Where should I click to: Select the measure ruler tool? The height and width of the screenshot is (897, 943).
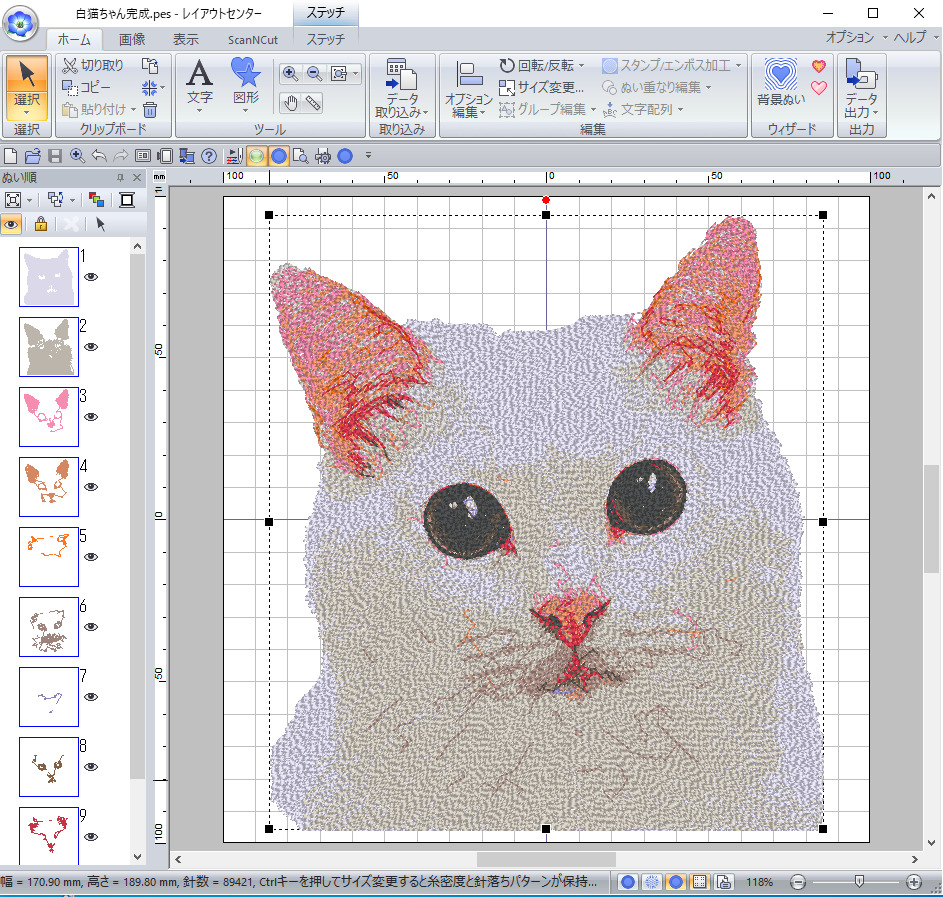coord(313,103)
